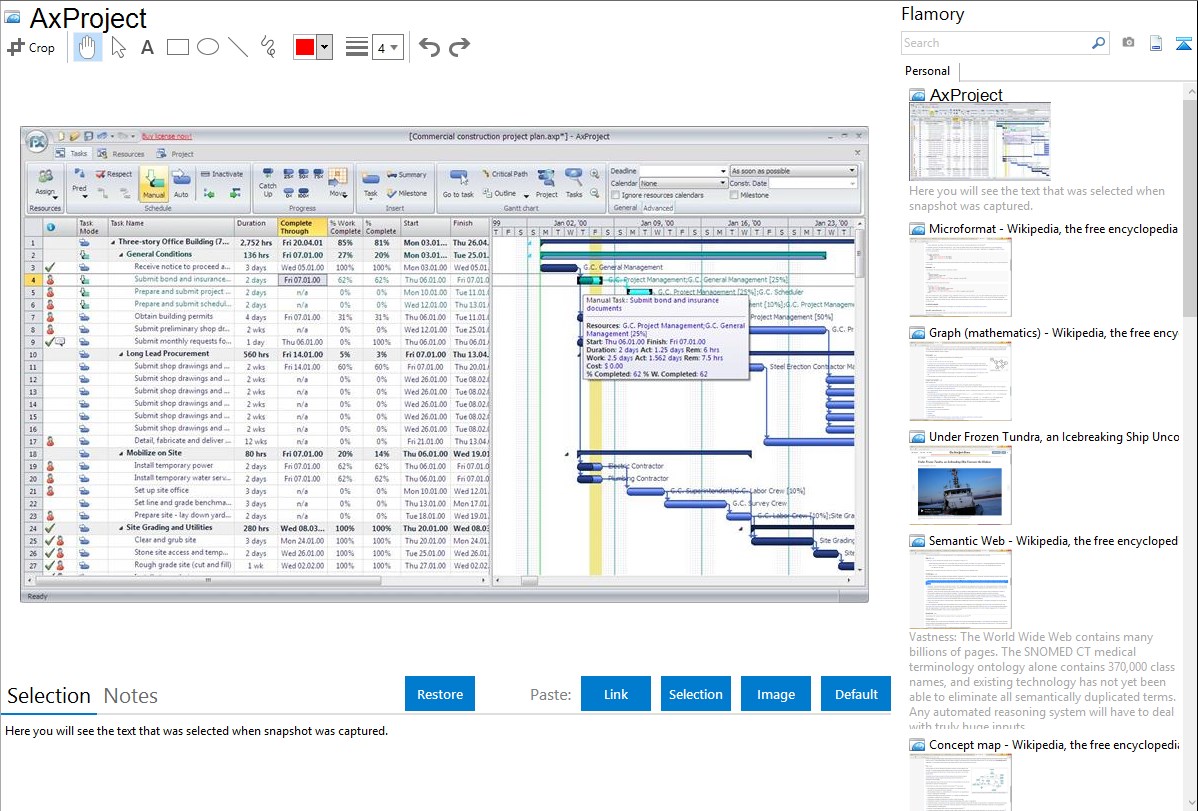Screen dimensions: 1198x811
Task: Click the document page icon beside camera
Action: point(1156,43)
